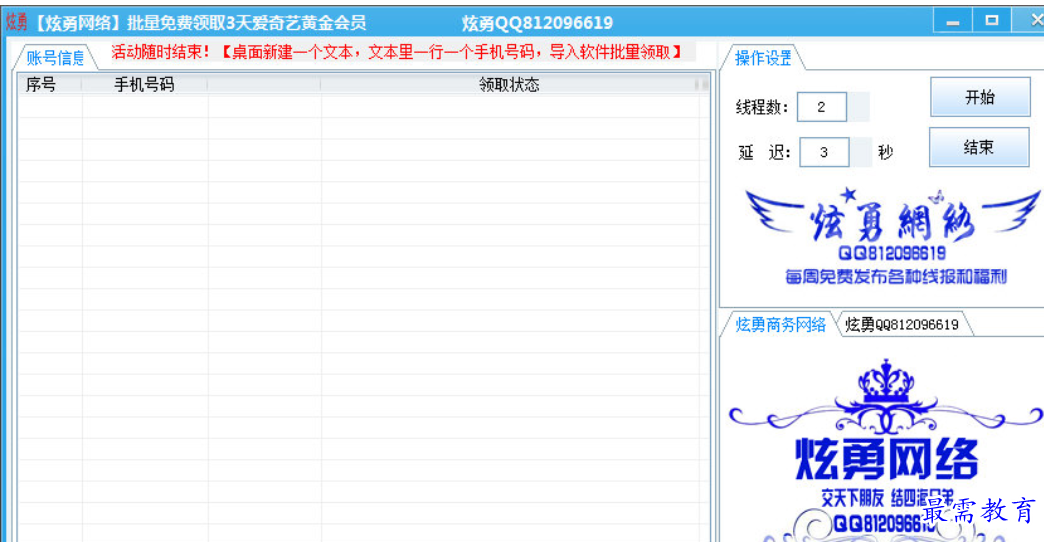Click the 炫勇QQ812096619 title bar text
This screenshot has width=1044, height=542.
[537, 23]
